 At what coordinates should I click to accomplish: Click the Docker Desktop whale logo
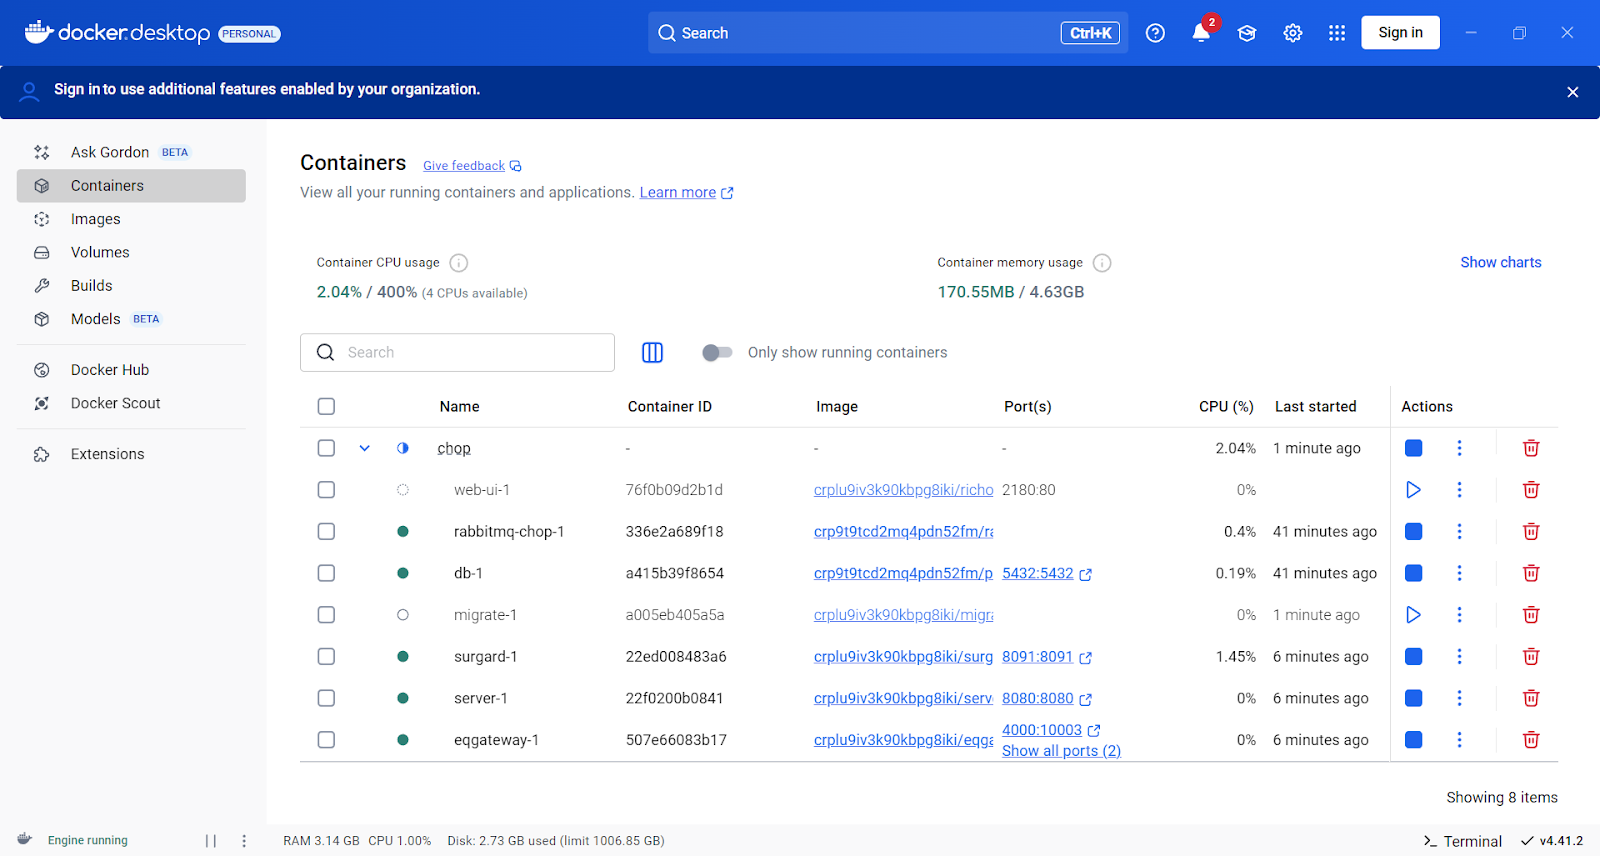click(x=38, y=32)
